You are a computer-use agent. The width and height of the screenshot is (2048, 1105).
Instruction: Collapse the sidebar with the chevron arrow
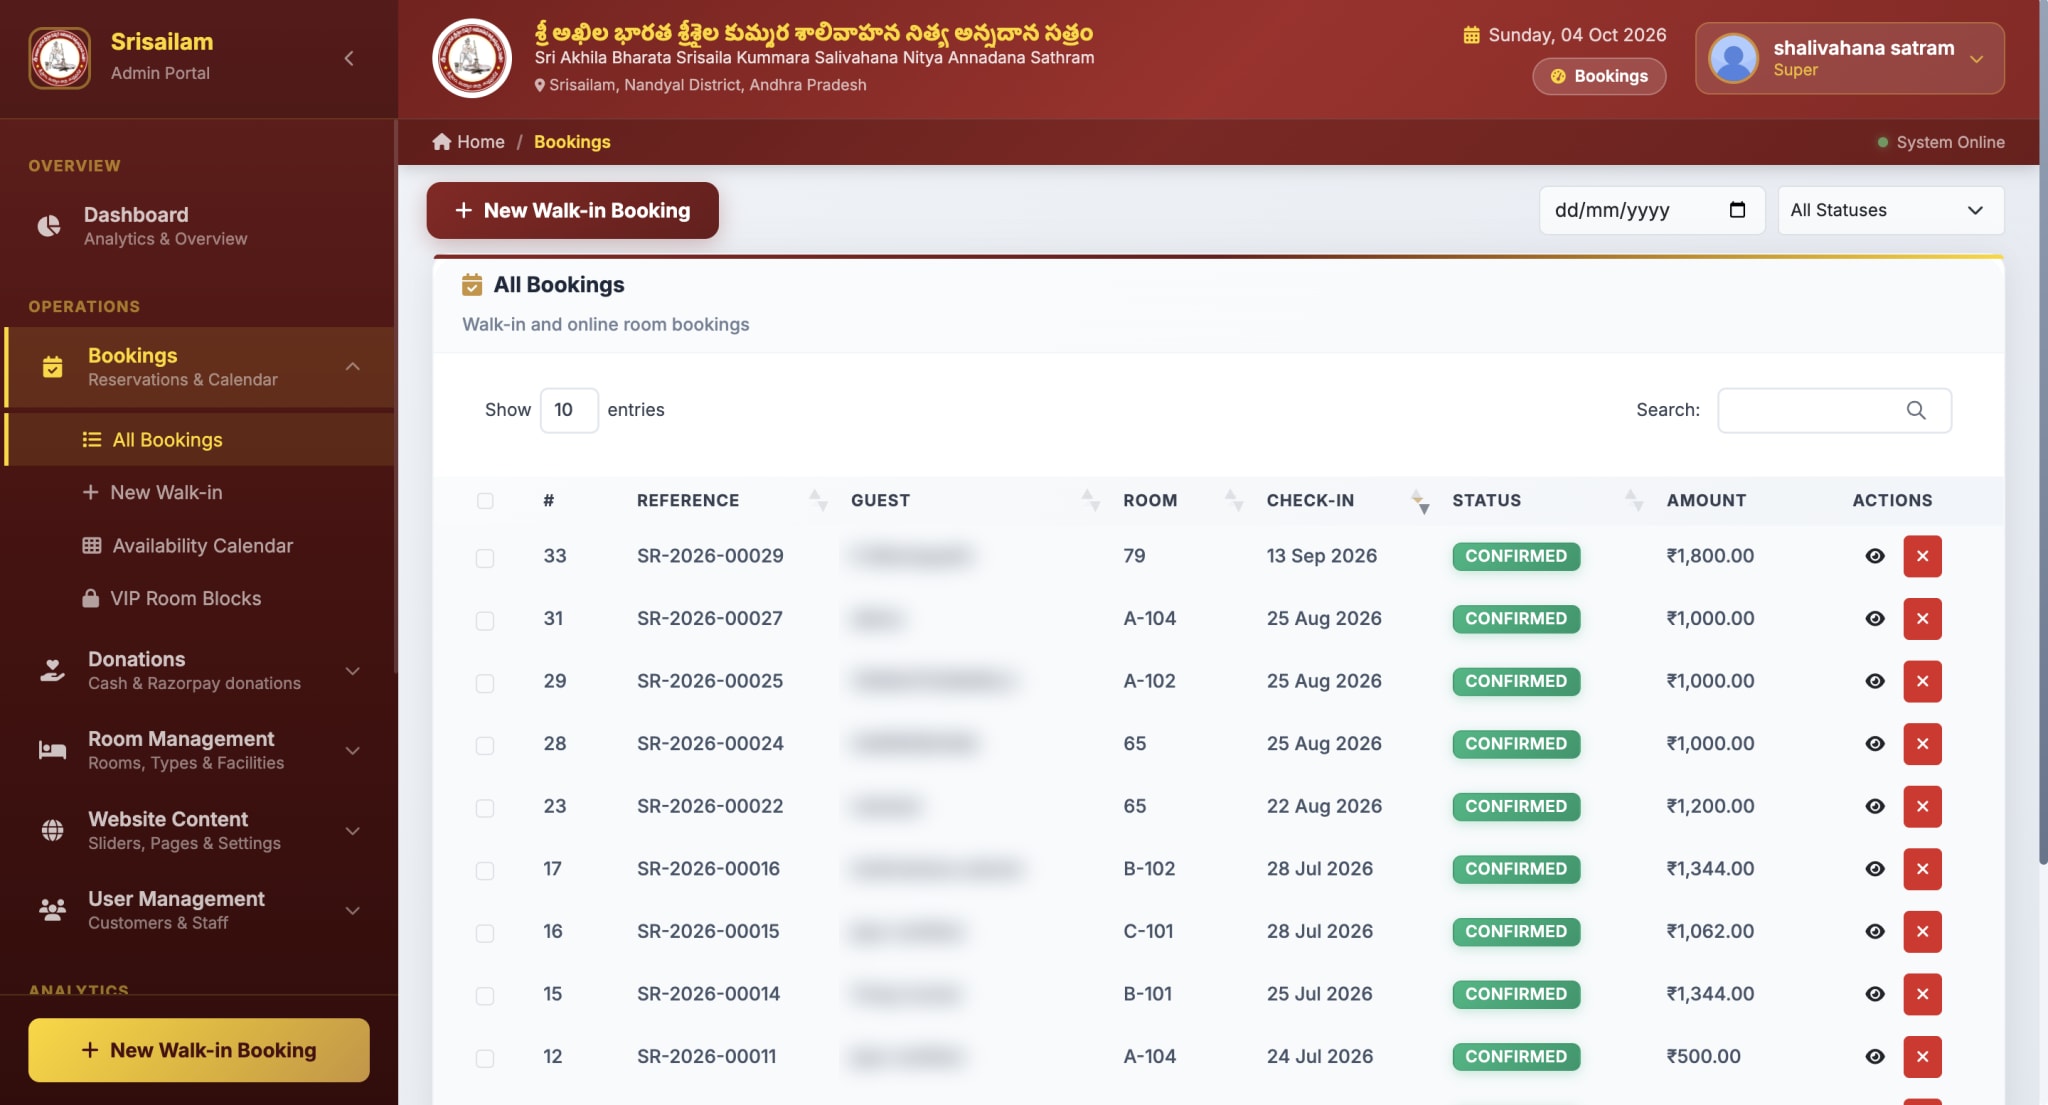(x=349, y=58)
